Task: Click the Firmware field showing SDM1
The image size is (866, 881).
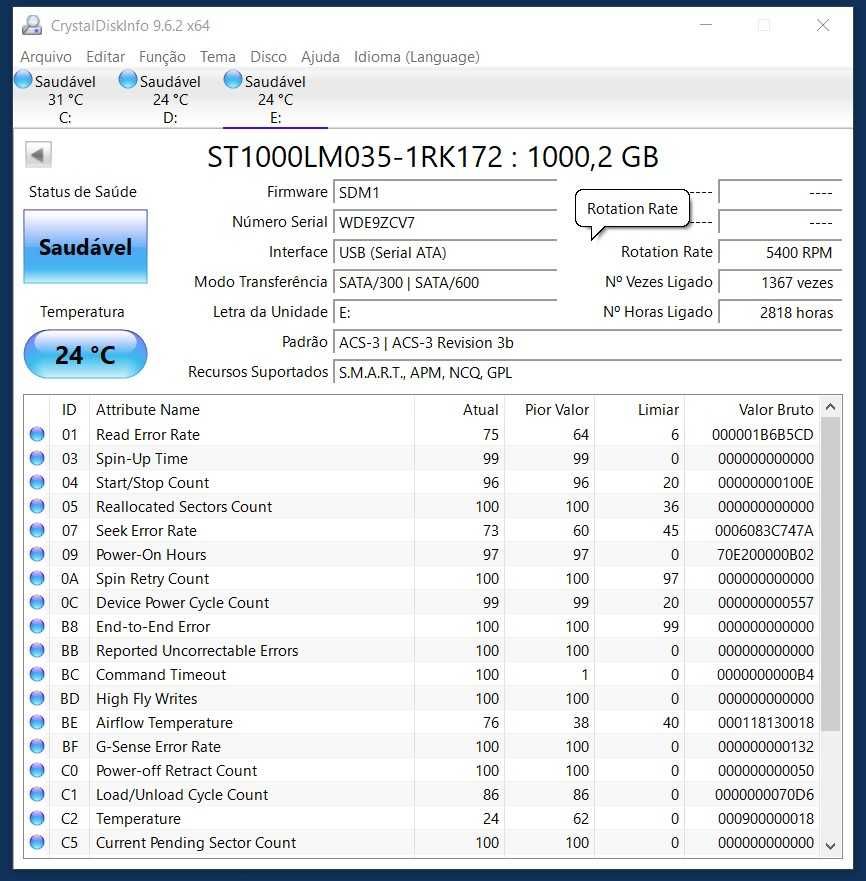Action: (x=445, y=193)
